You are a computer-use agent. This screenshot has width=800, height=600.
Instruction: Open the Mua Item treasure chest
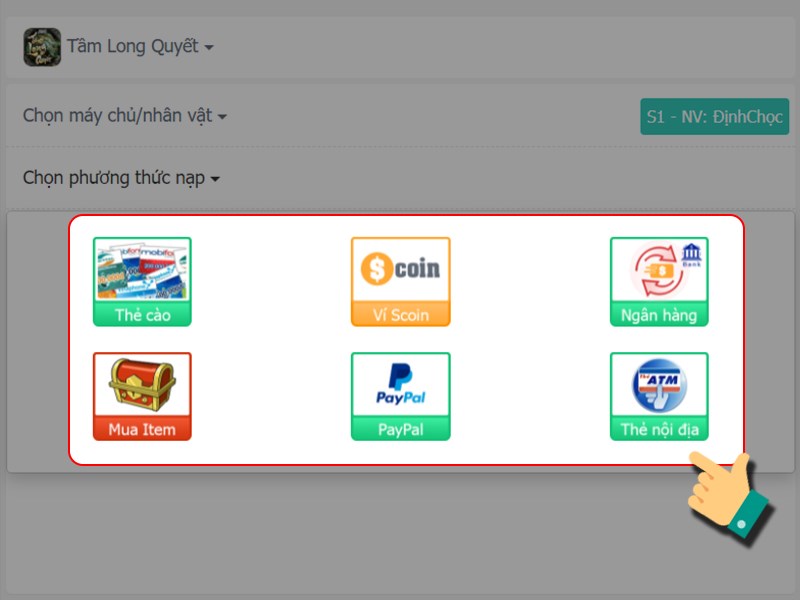[142, 396]
